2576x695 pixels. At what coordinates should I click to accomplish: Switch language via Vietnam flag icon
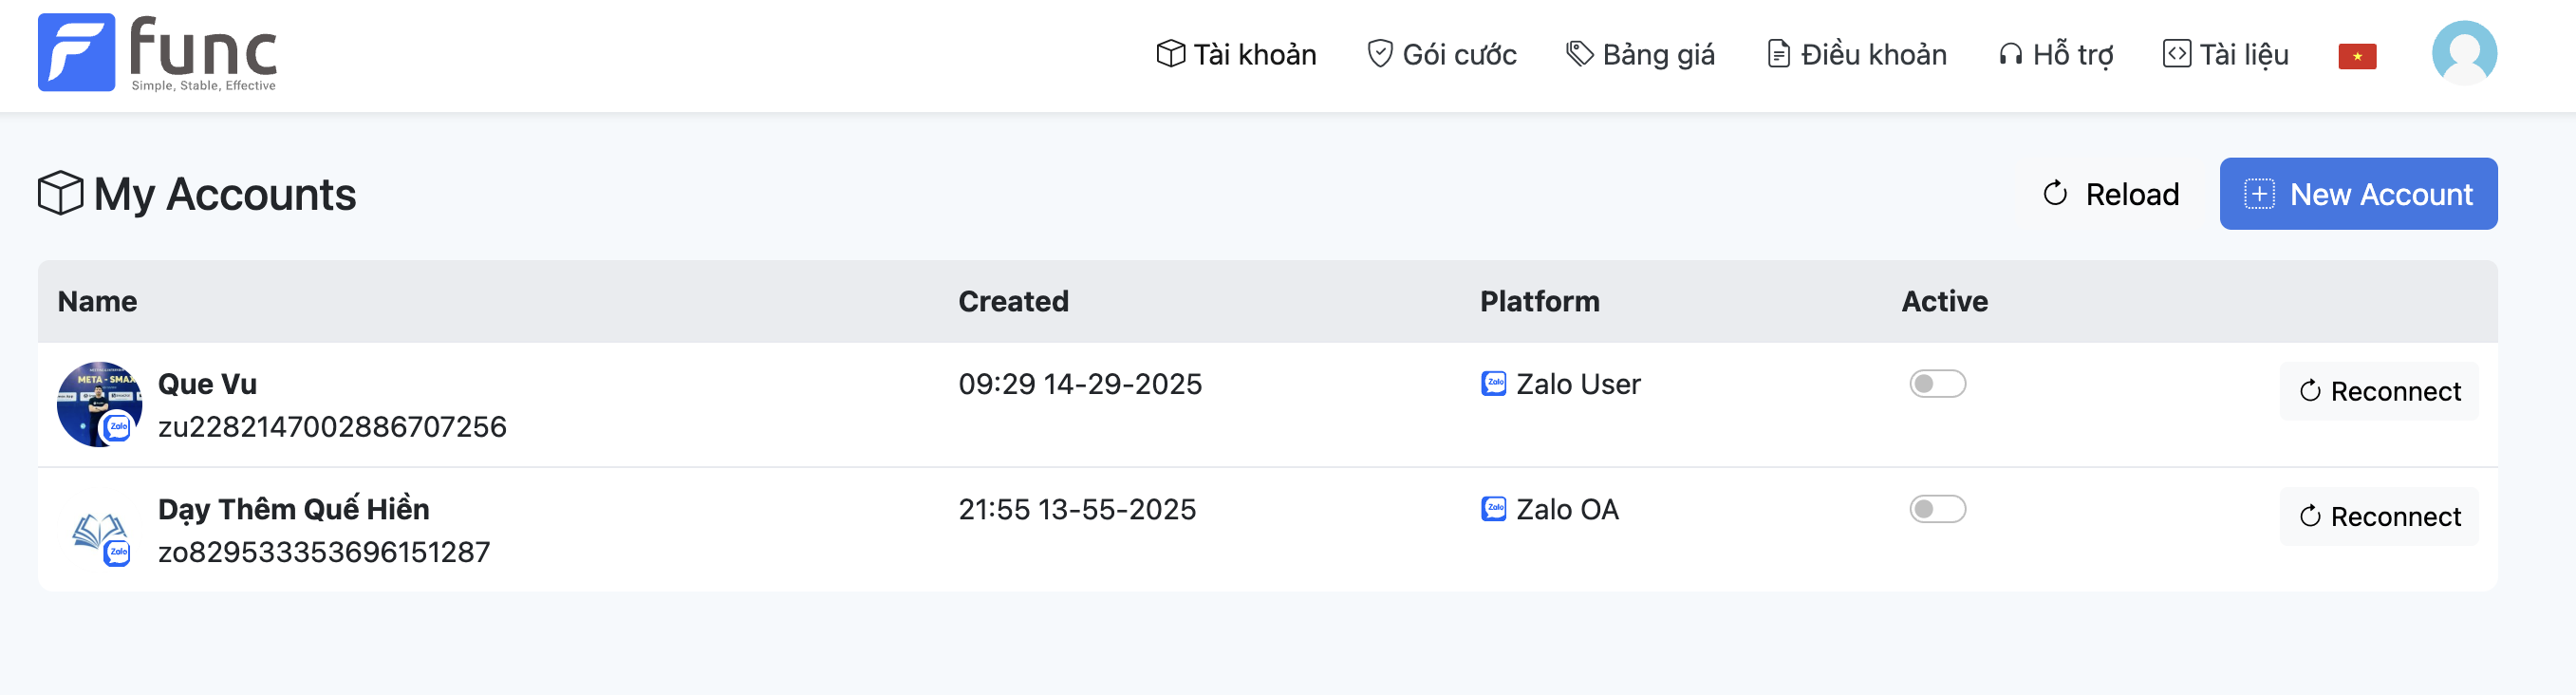[2356, 56]
